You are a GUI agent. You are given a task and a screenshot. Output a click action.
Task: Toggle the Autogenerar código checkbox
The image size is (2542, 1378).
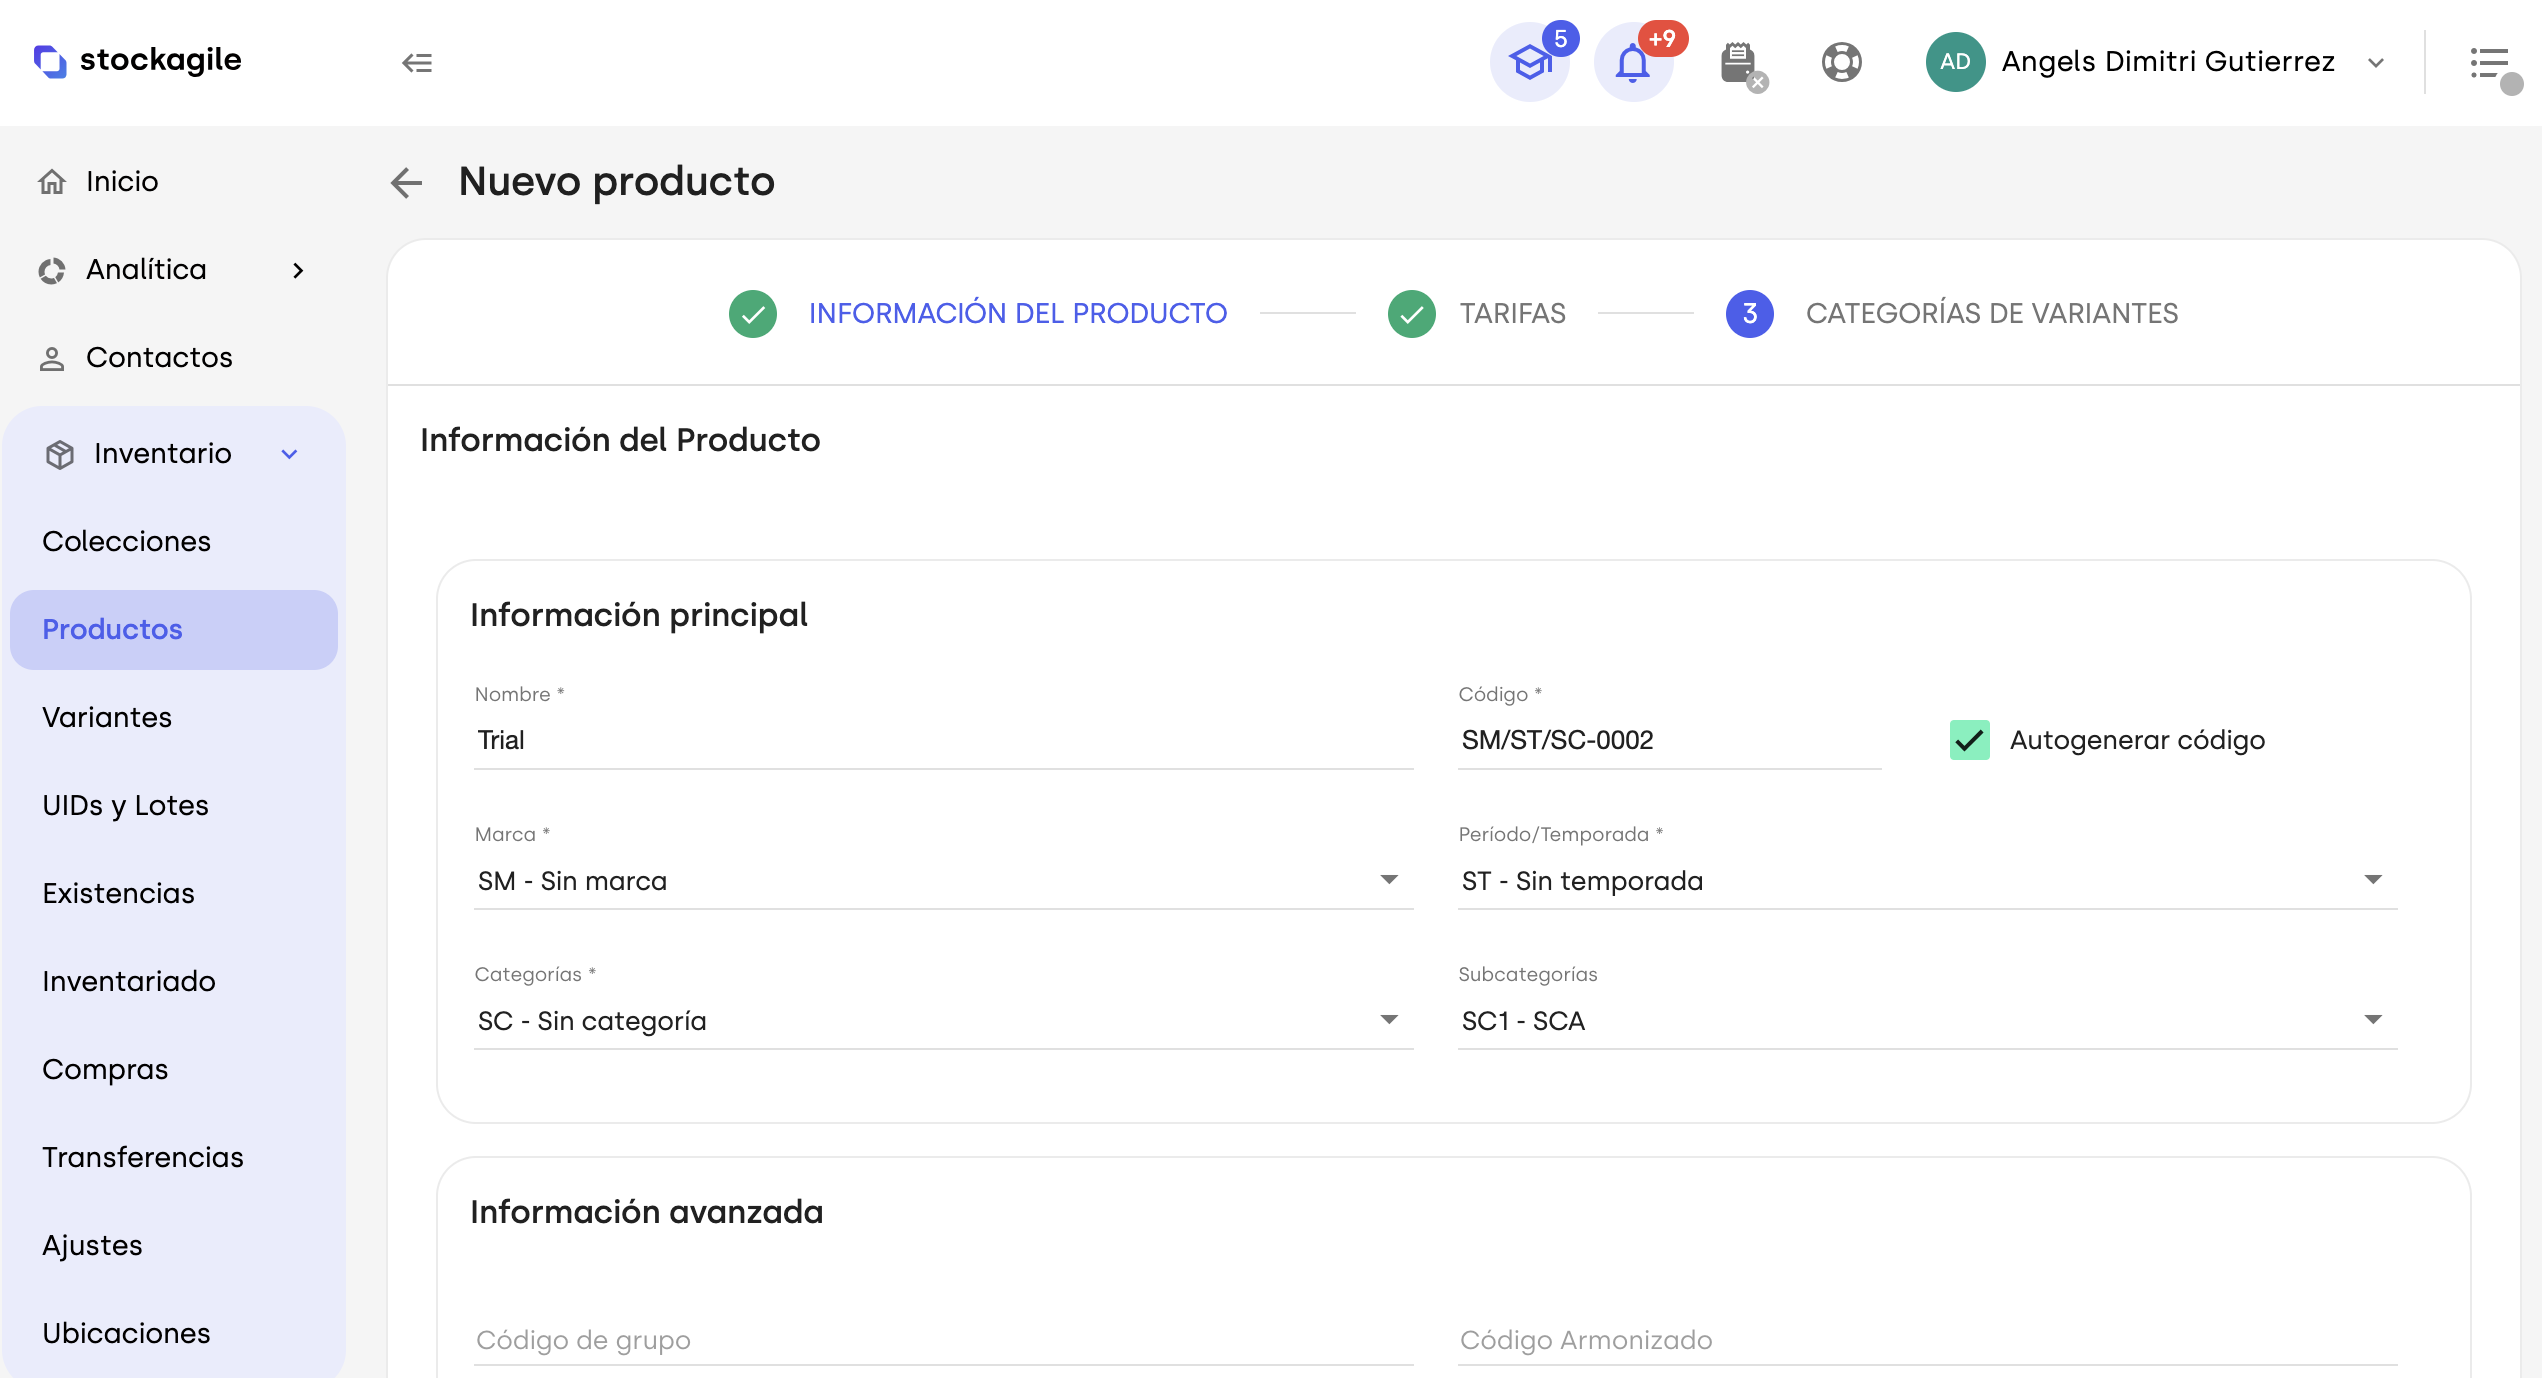coord(1970,740)
